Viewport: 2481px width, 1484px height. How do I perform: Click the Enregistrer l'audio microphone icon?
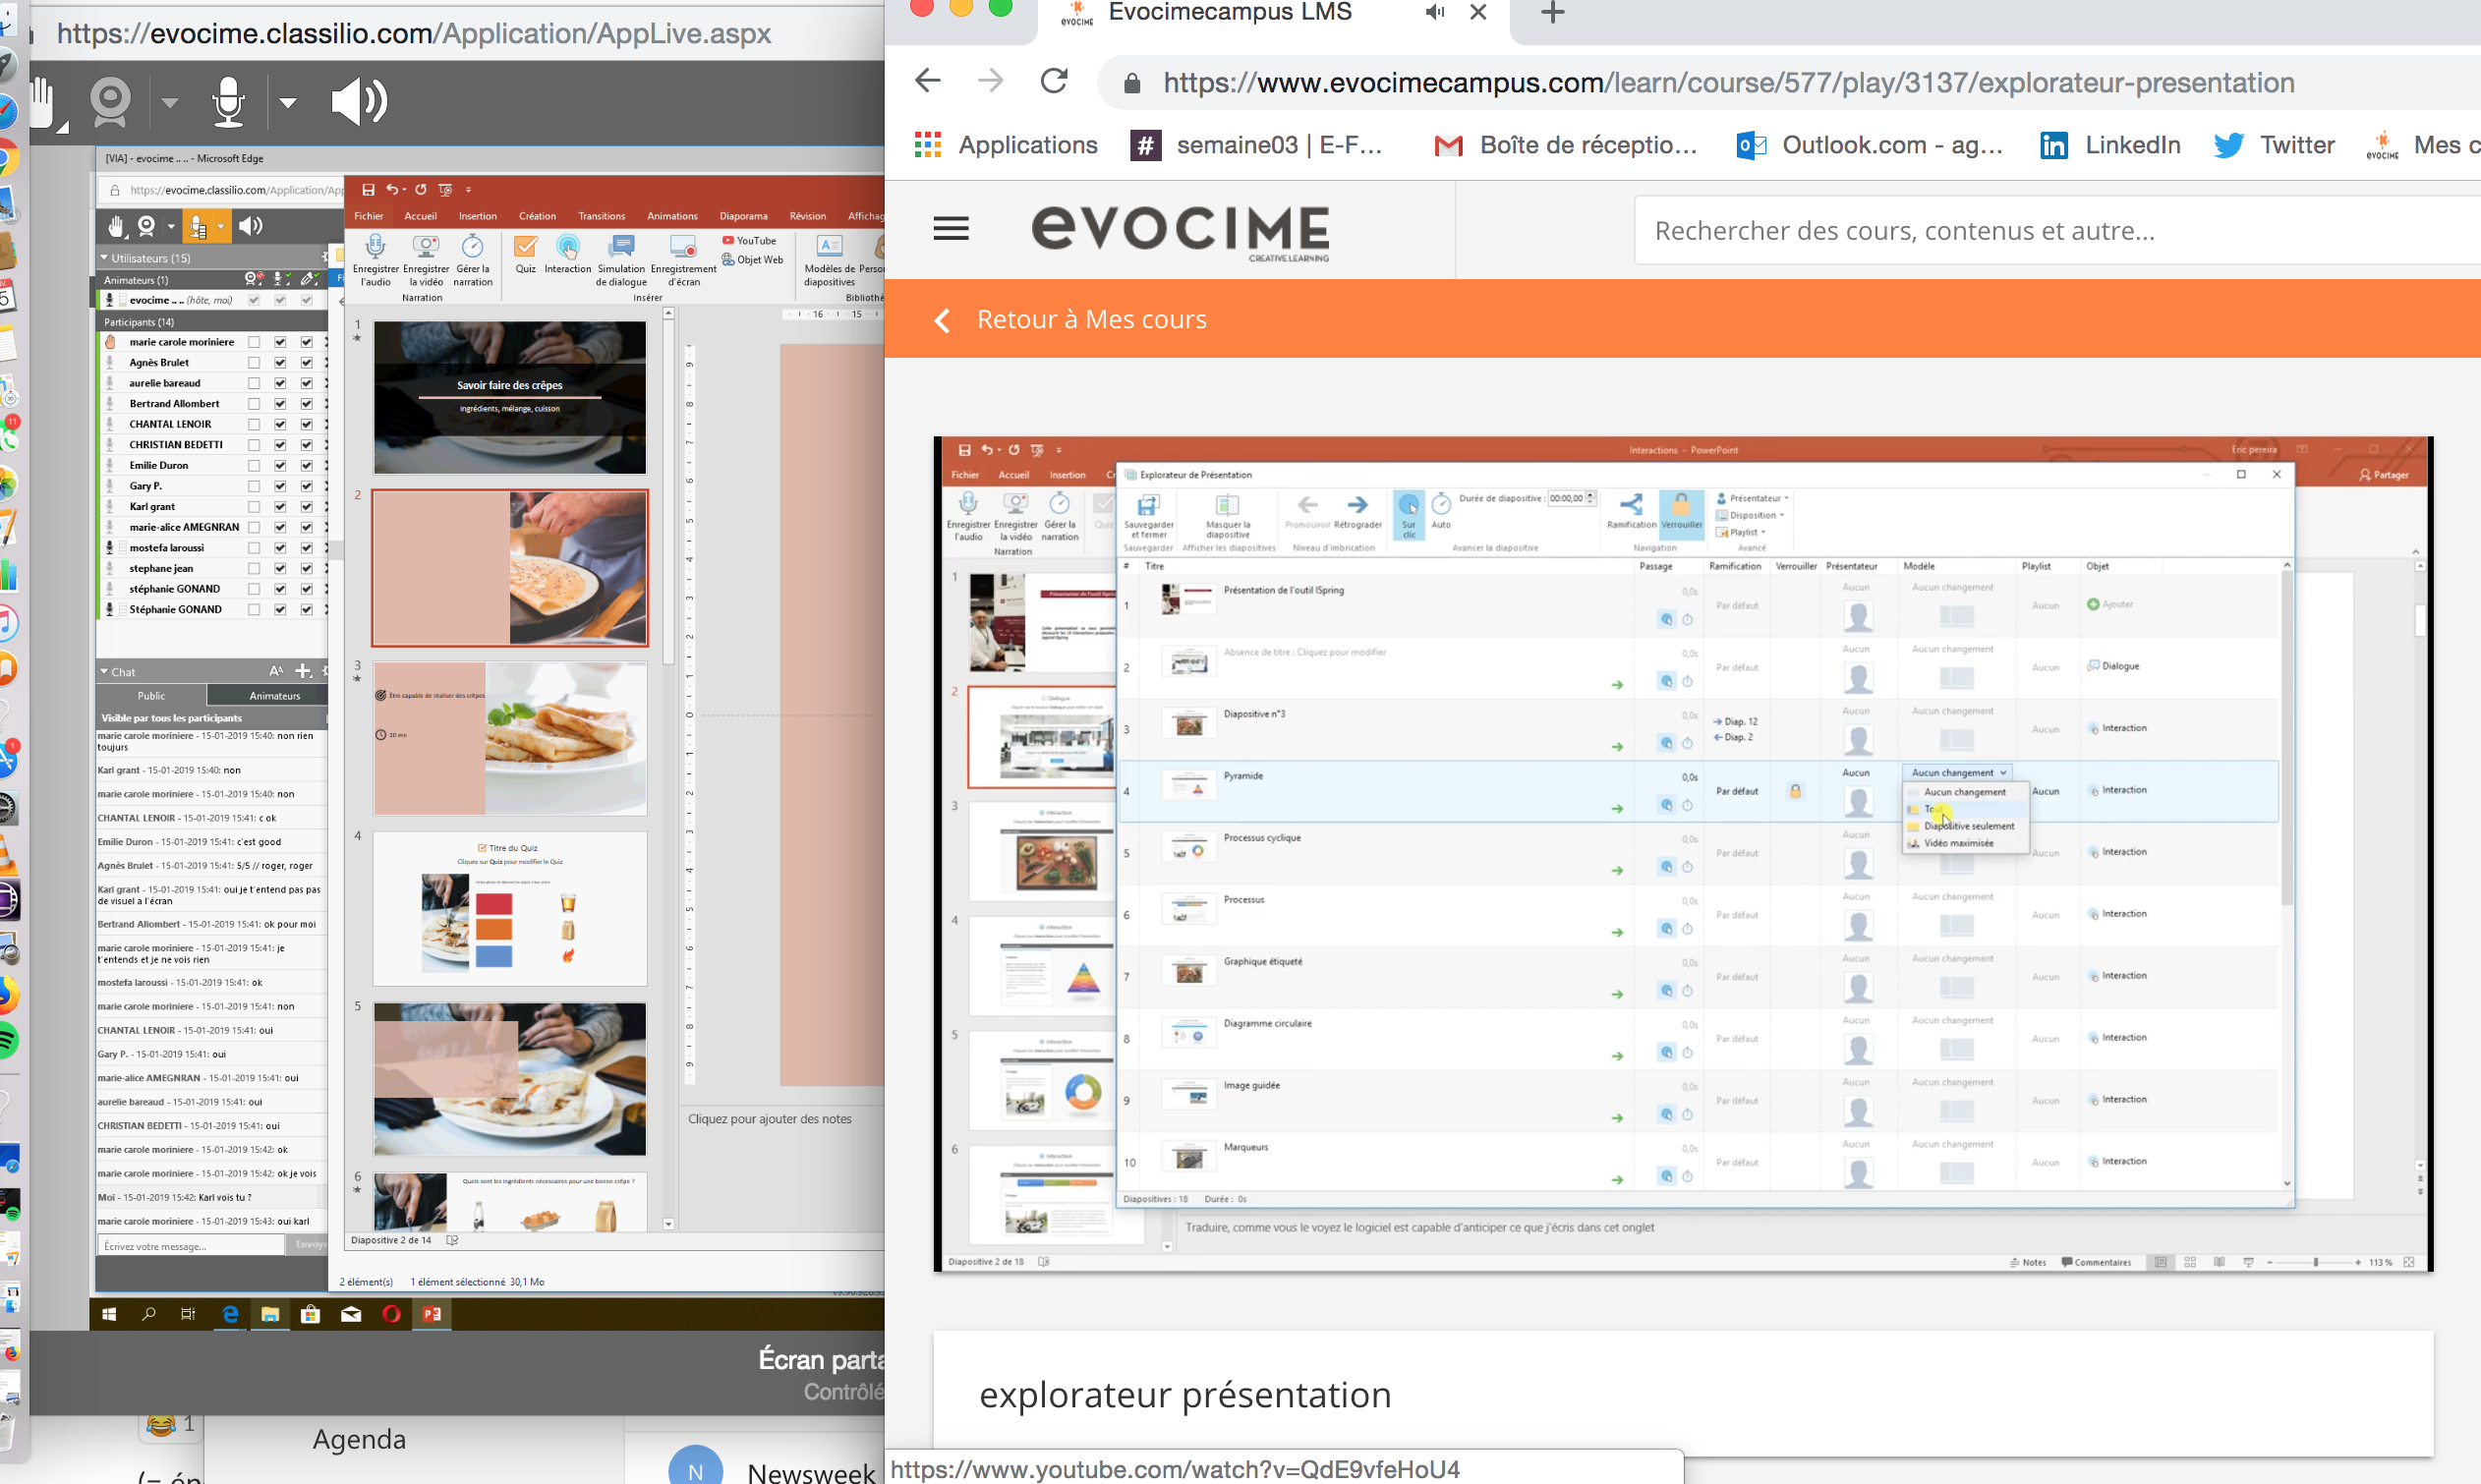(375, 246)
